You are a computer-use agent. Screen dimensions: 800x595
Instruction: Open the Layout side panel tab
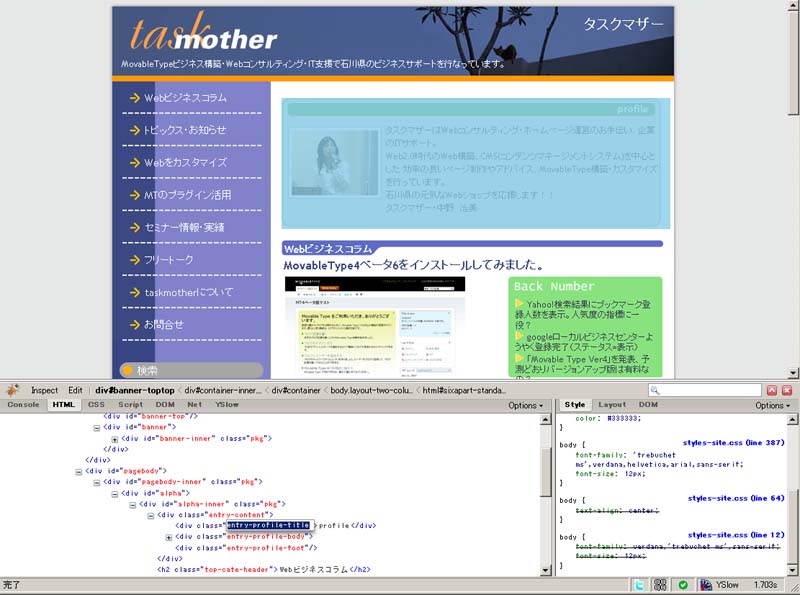(x=612, y=405)
